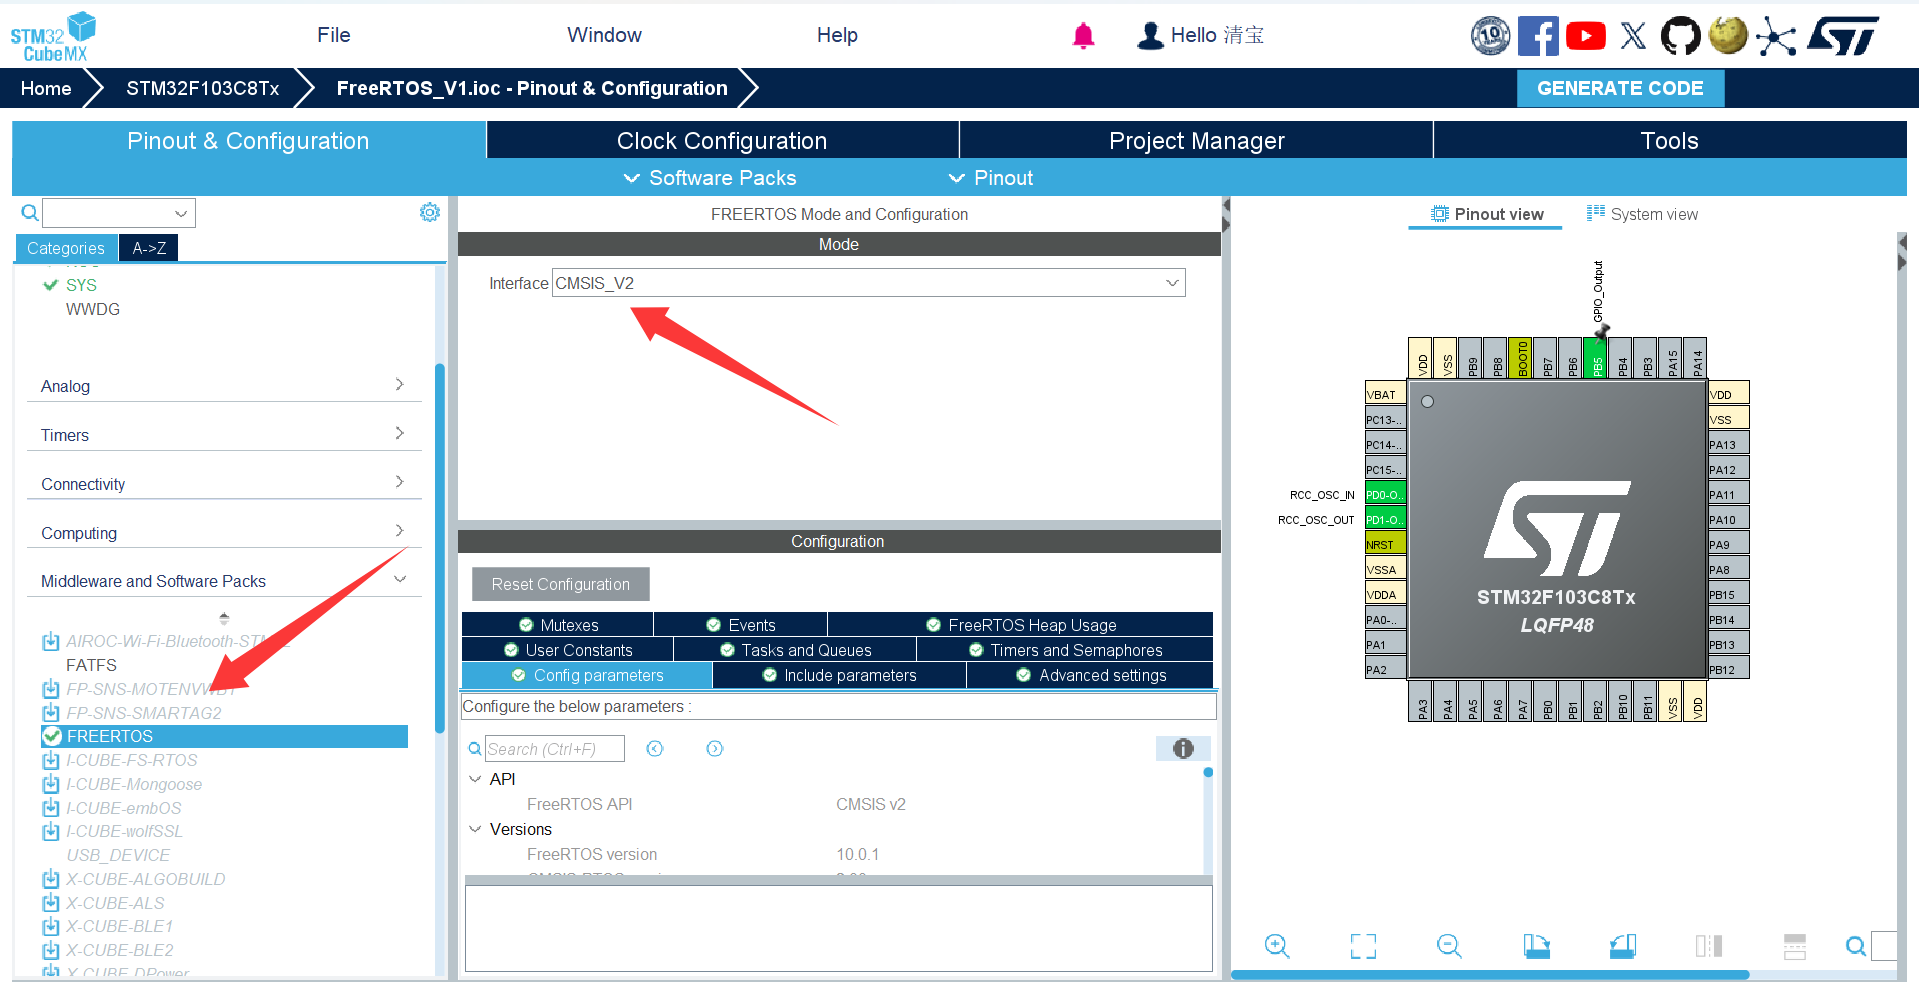Click the green PB5 pin on the chip
The width and height of the screenshot is (1919, 990).
(x=1595, y=358)
